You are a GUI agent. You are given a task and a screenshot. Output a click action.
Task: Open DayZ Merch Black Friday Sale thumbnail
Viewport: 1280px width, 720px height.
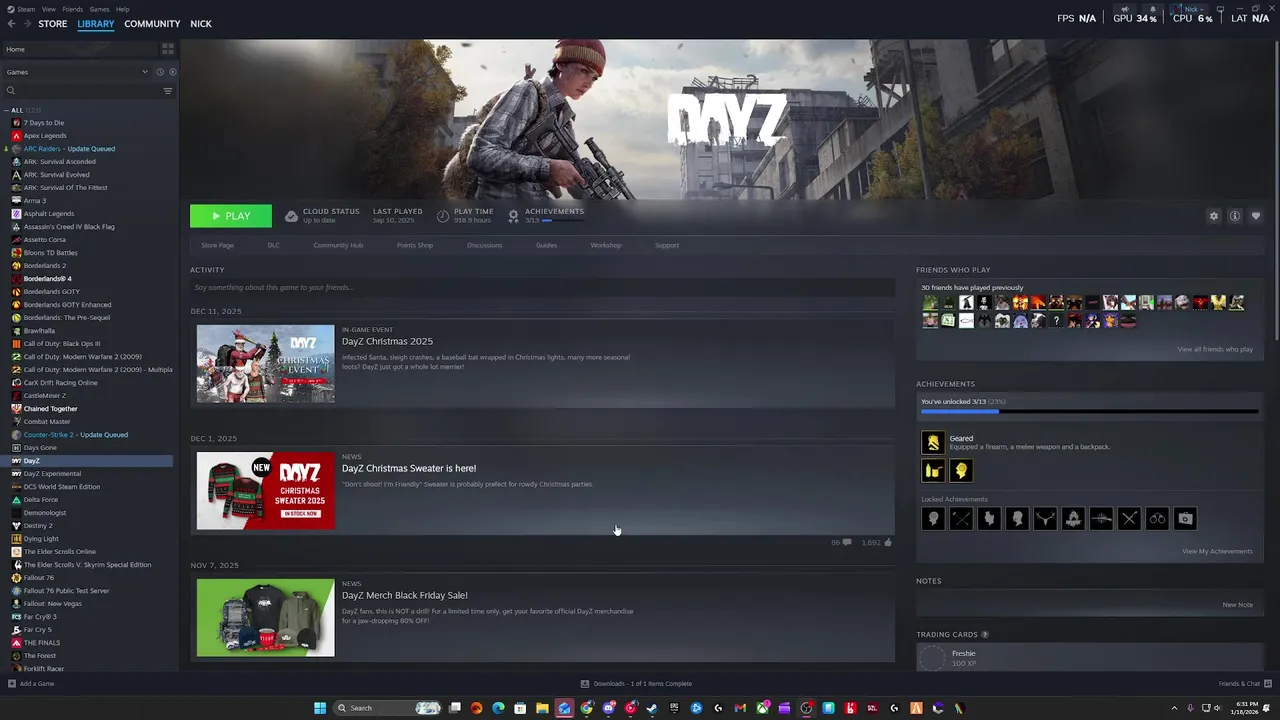tap(265, 617)
